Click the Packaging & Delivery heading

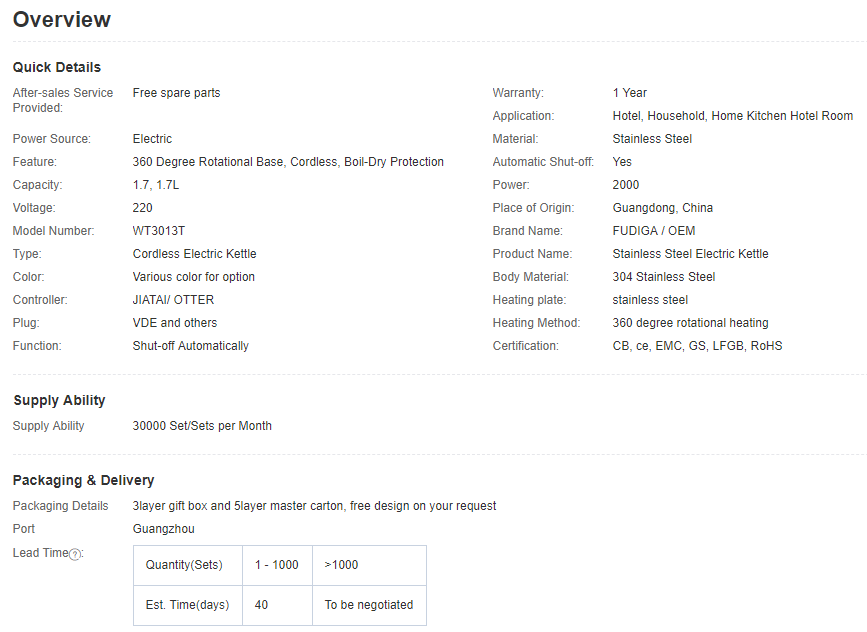[83, 480]
